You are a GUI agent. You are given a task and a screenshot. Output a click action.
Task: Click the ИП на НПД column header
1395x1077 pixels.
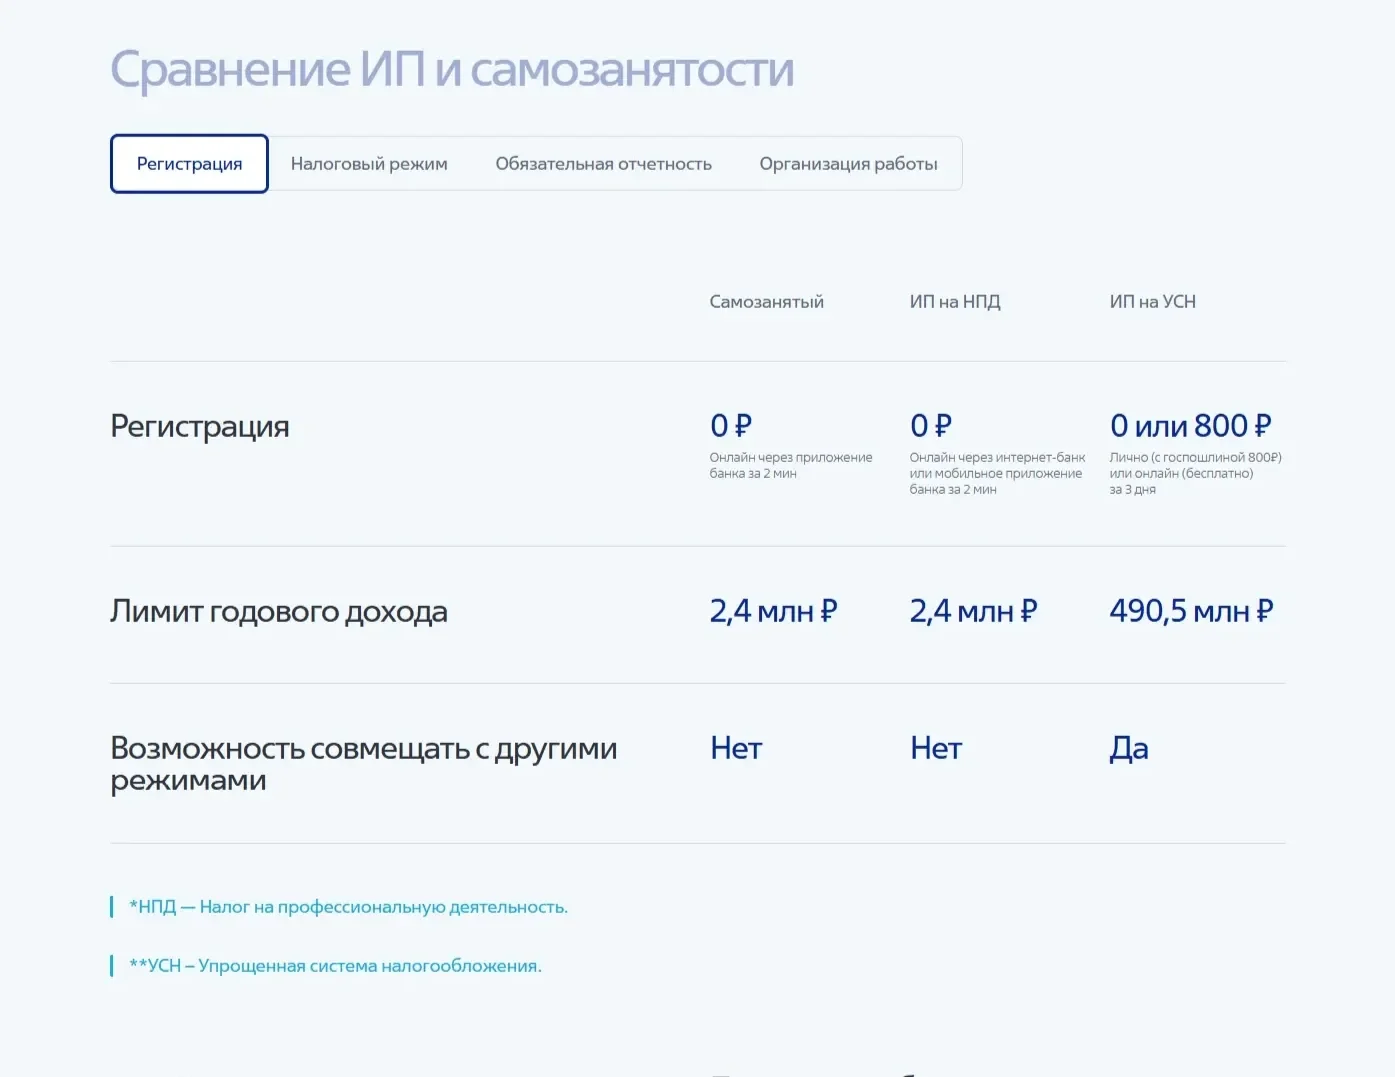click(x=955, y=302)
